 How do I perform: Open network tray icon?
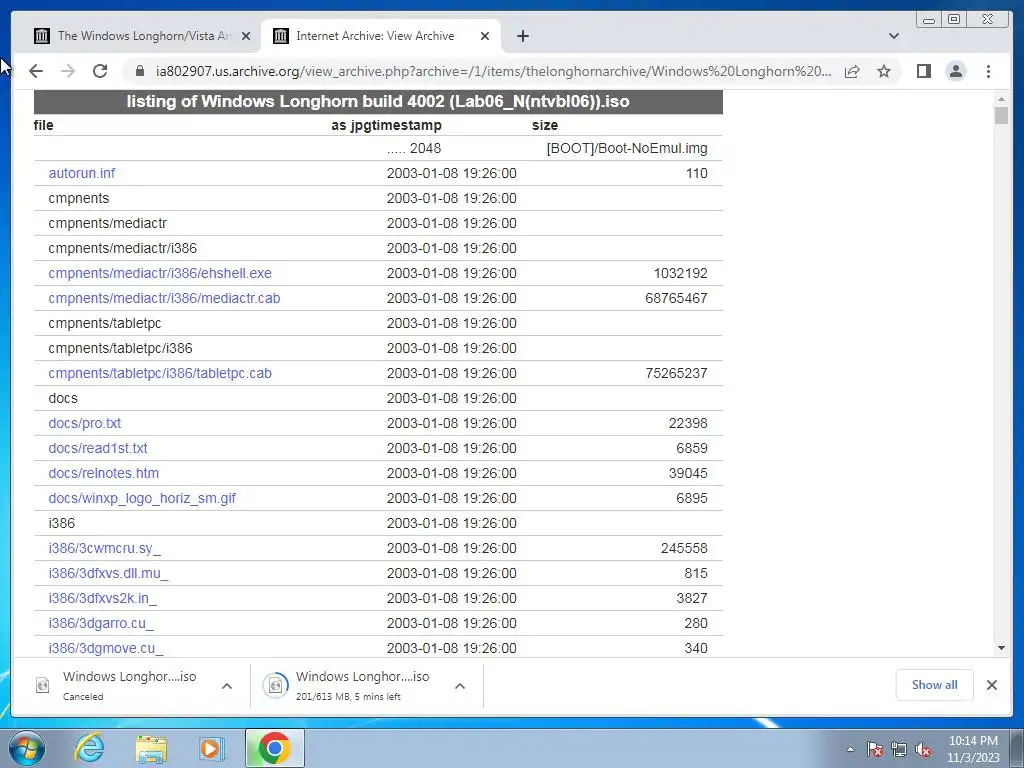pyautogui.click(x=899, y=749)
